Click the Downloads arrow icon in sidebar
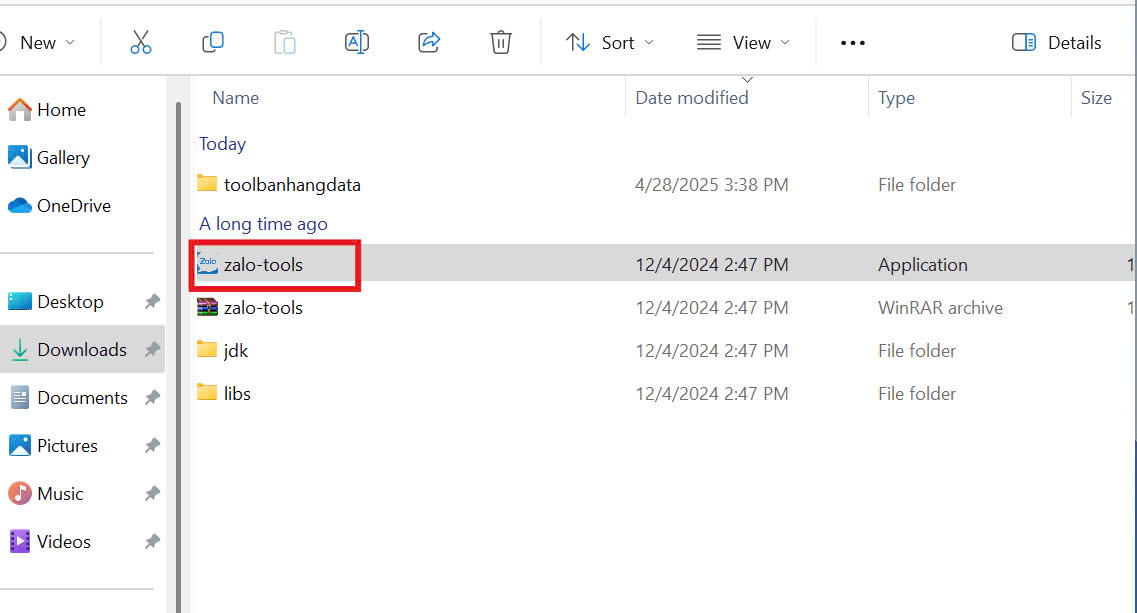The height and width of the screenshot is (613, 1137). coord(20,350)
